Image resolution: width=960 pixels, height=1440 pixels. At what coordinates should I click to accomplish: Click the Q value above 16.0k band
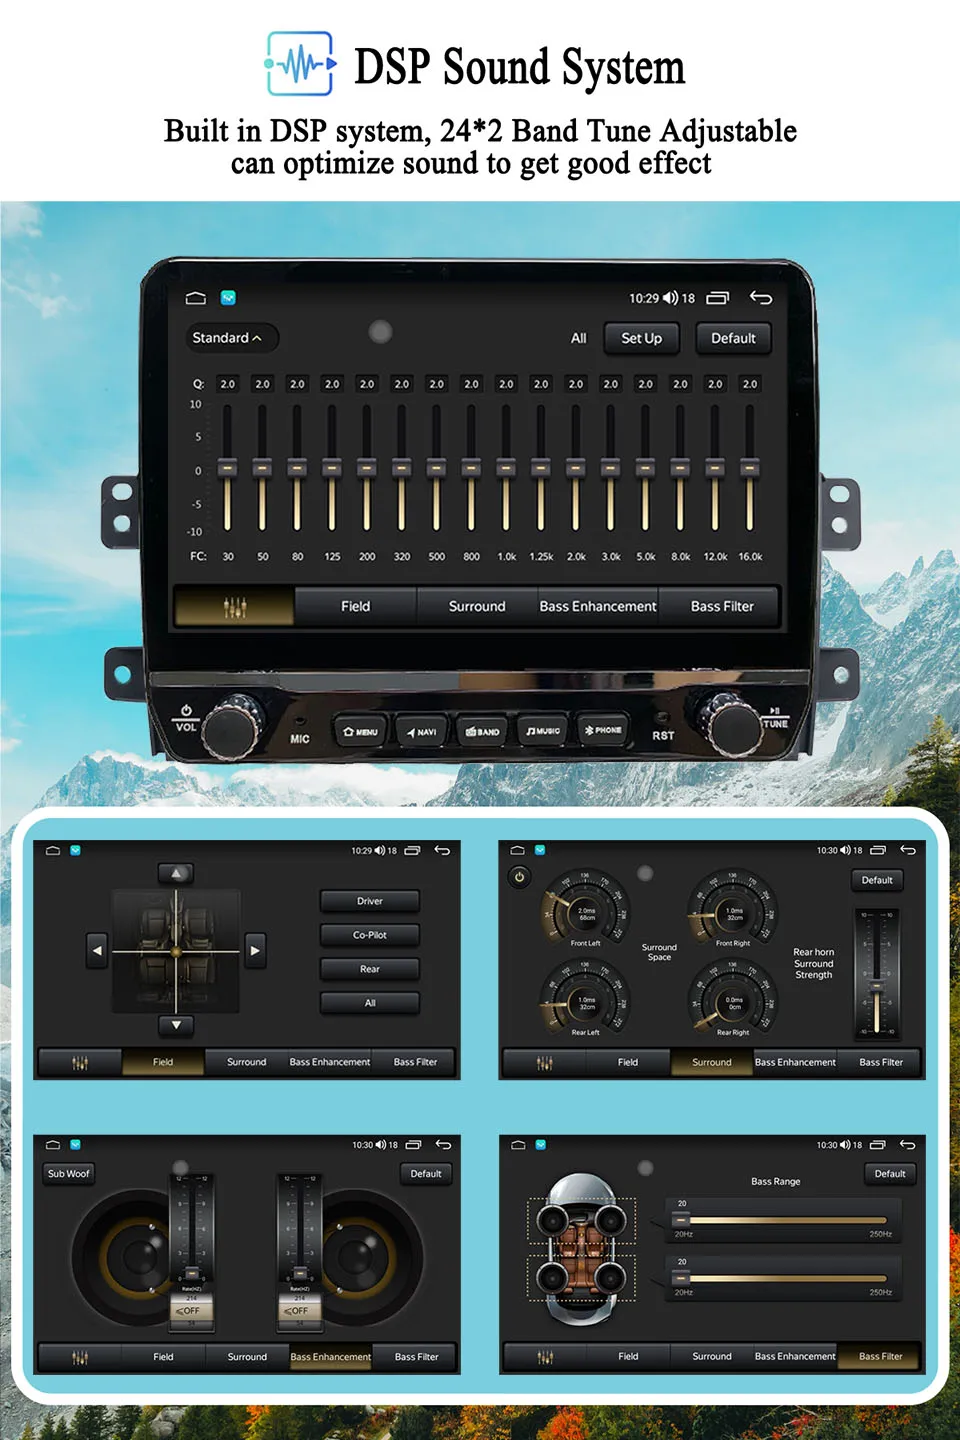tap(750, 384)
